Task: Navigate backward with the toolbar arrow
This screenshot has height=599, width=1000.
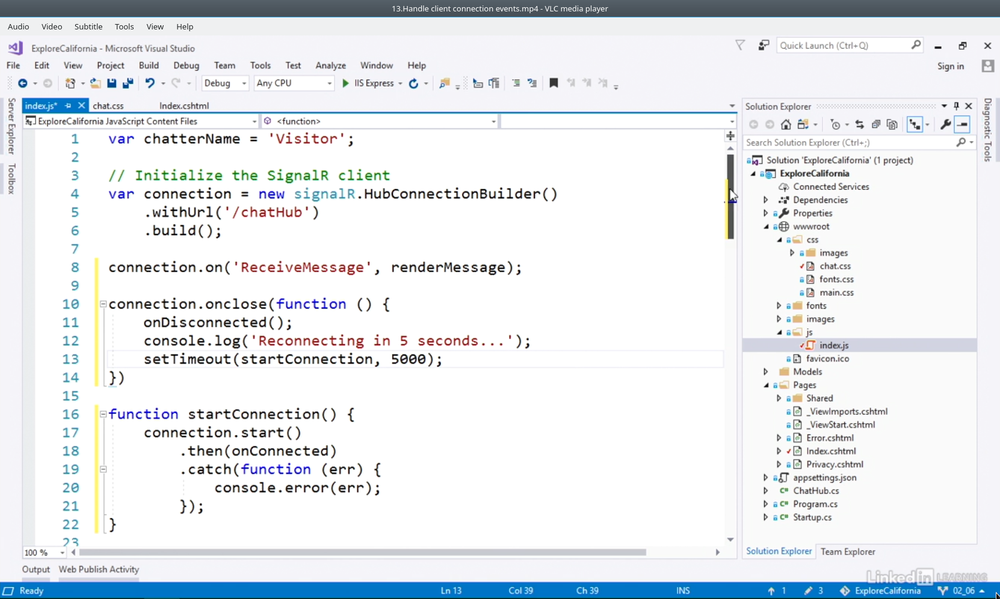Action: coord(22,84)
